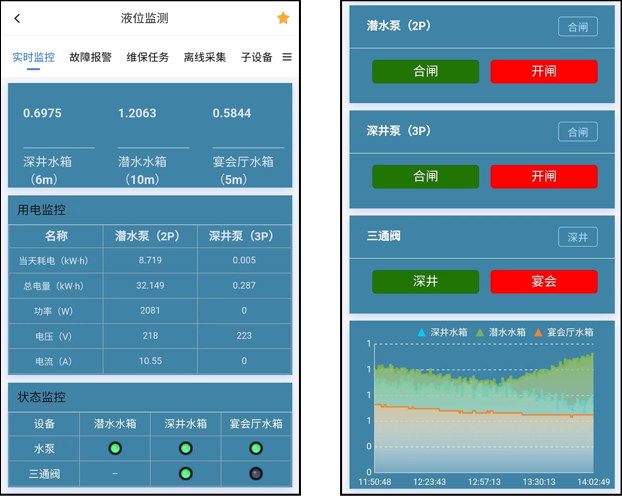622x496 pixels.
Task: Tap the back arrow icon
Action: [x=17, y=18]
